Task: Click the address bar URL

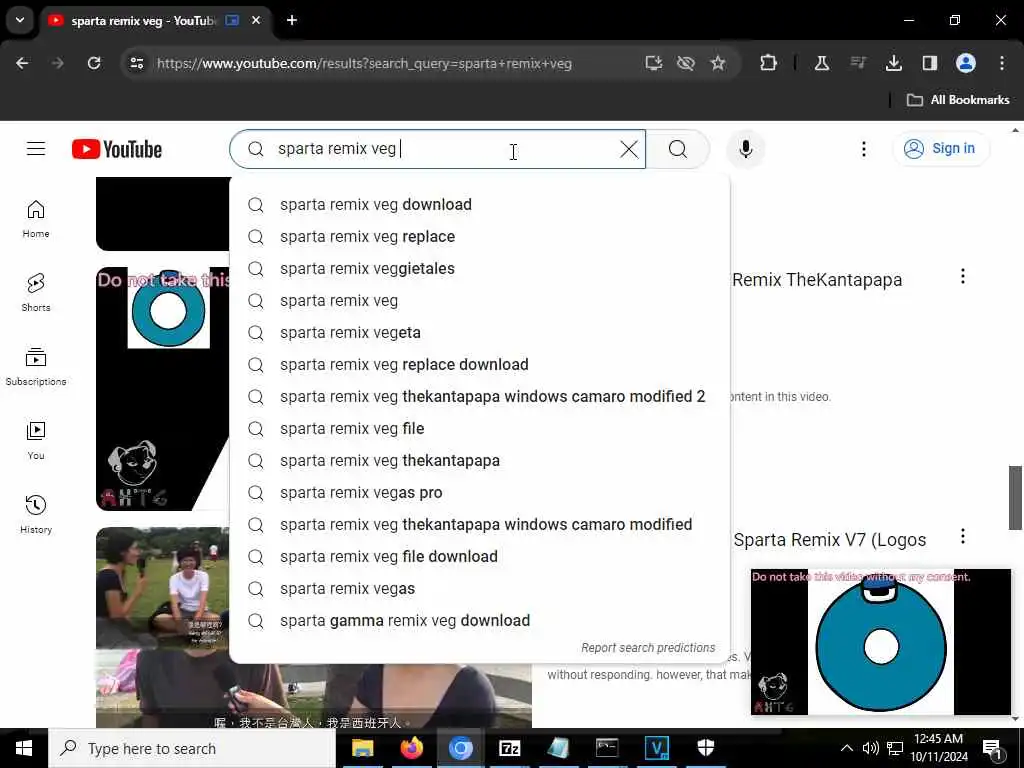Action: [x=364, y=63]
